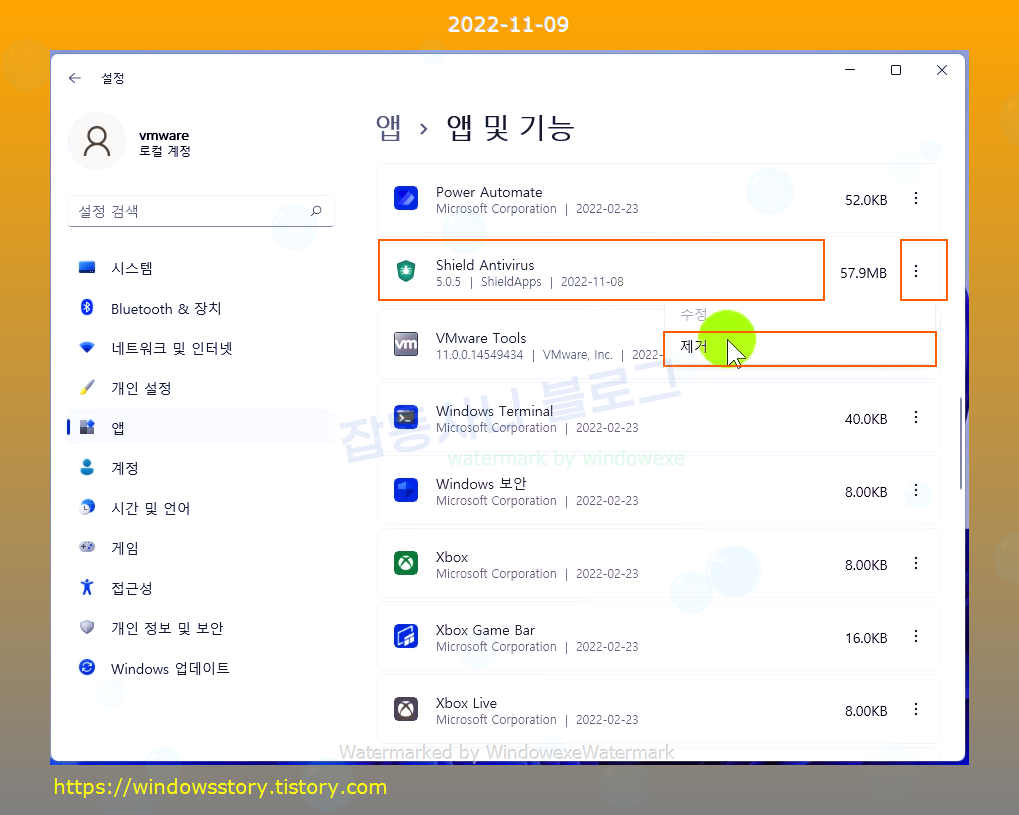Click the Power Automate name text
The image size is (1019, 815).
(x=489, y=192)
